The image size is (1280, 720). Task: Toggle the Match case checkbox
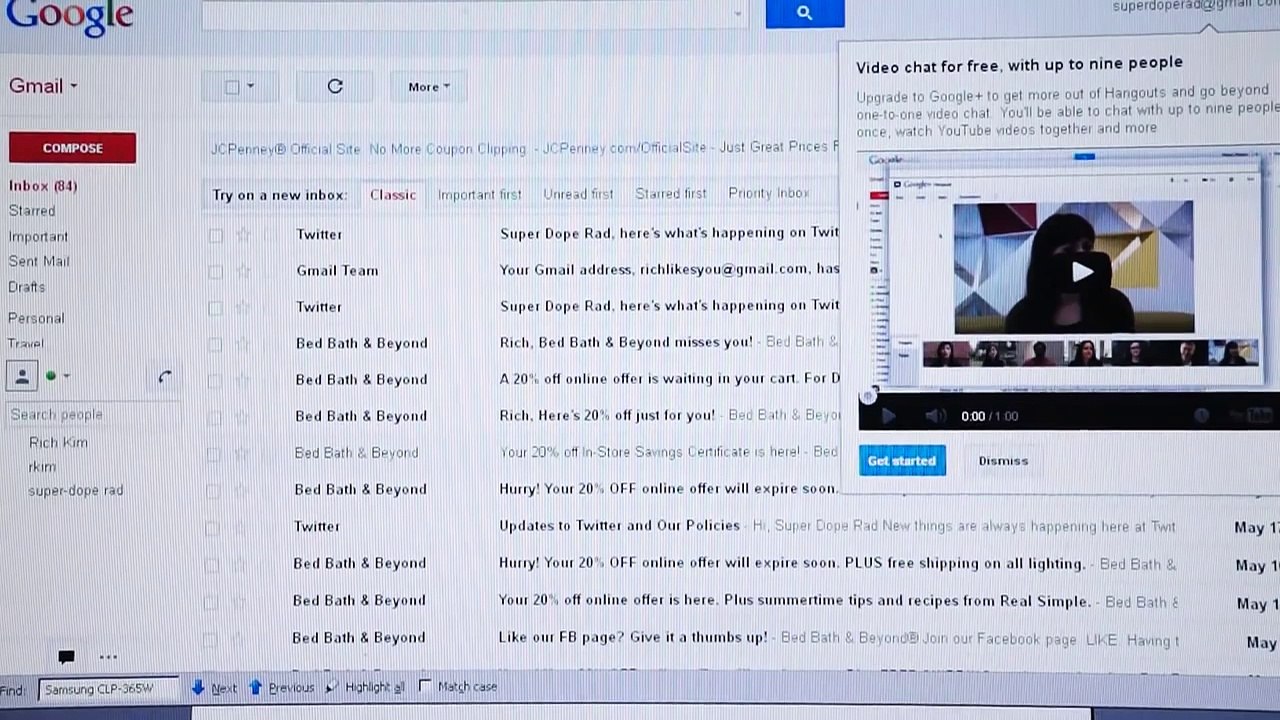point(425,686)
